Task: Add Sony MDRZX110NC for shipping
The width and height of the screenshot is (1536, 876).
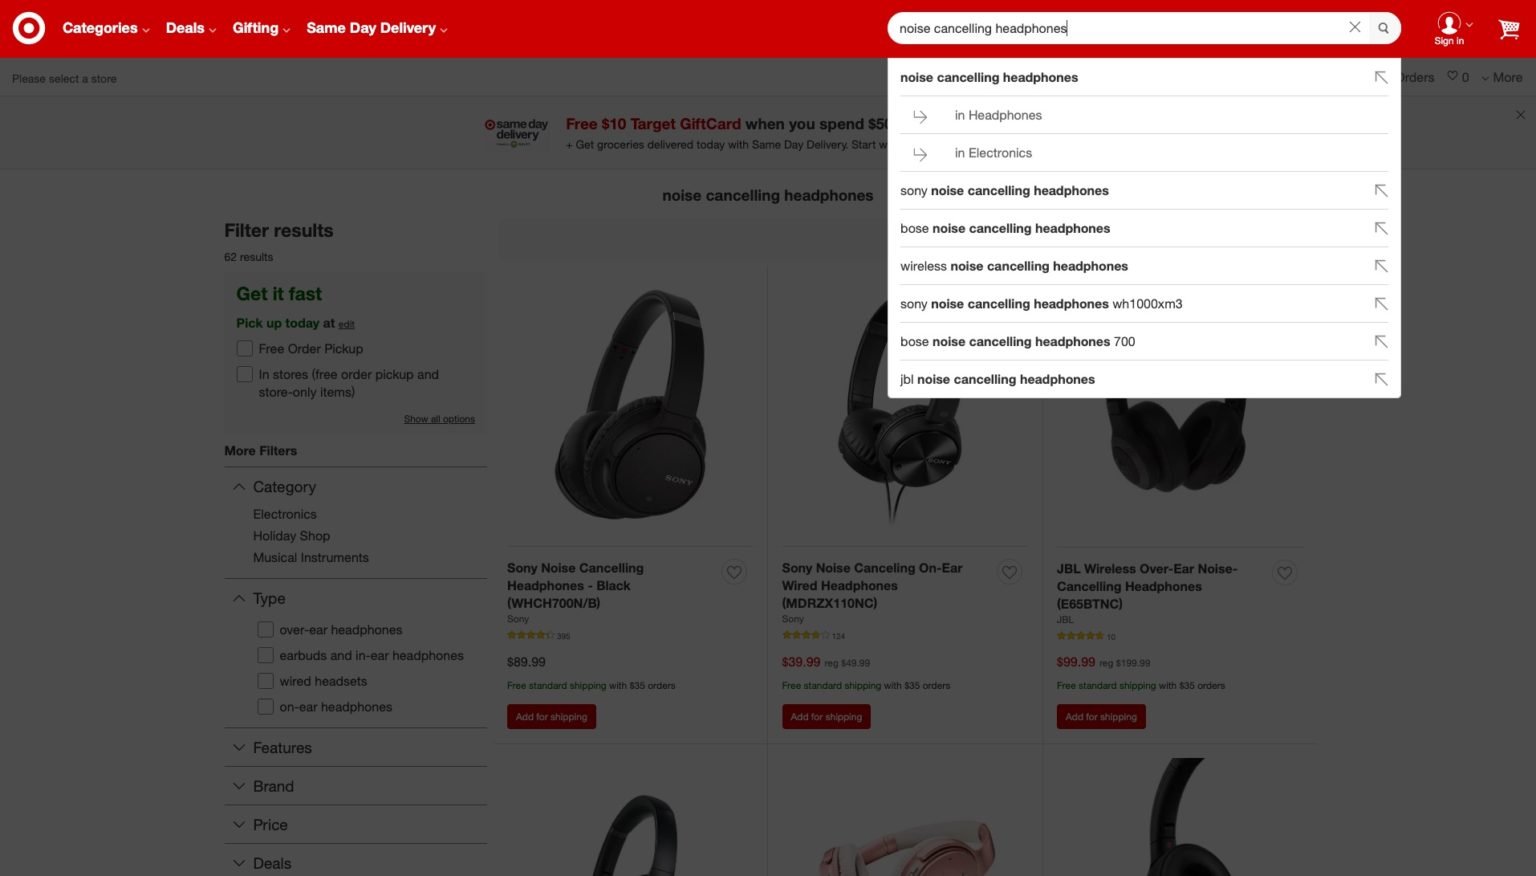Action: tap(826, 717)
